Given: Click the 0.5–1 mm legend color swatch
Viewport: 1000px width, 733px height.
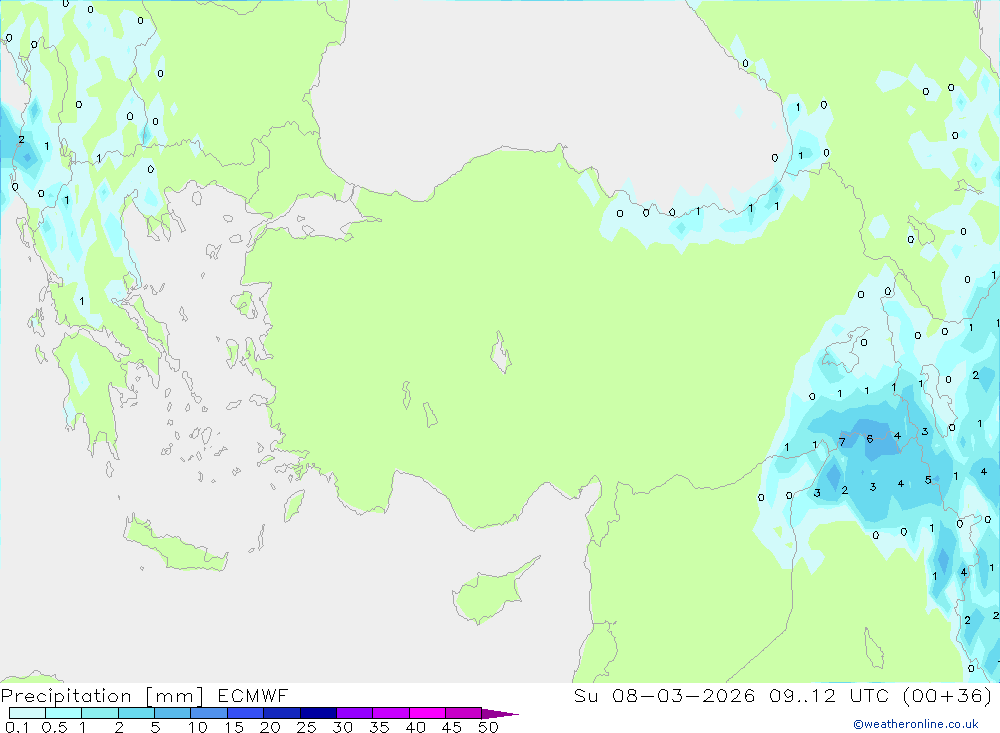Looking at the screenshot, I should point(63,713).
